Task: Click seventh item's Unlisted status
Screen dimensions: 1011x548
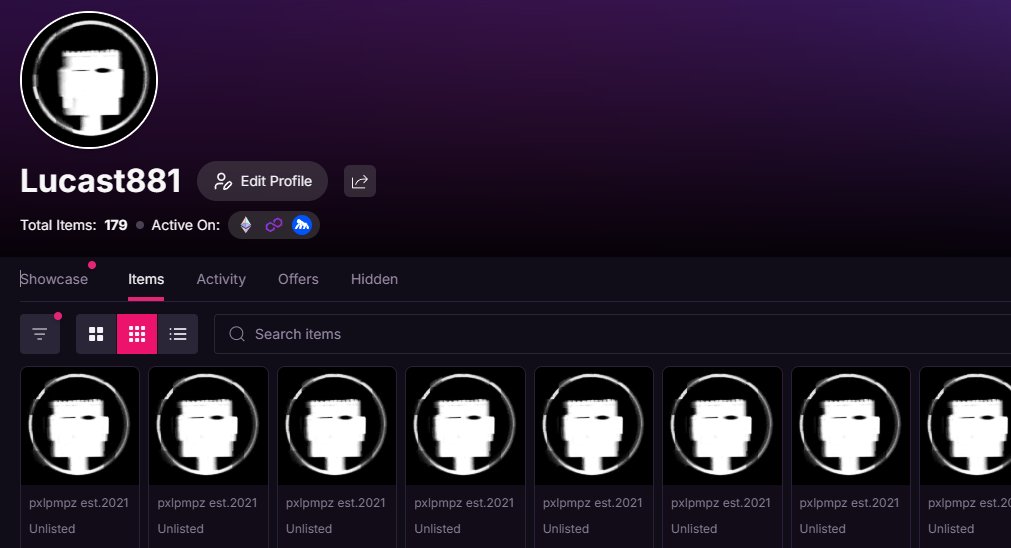Action: (x=823, y=529)
